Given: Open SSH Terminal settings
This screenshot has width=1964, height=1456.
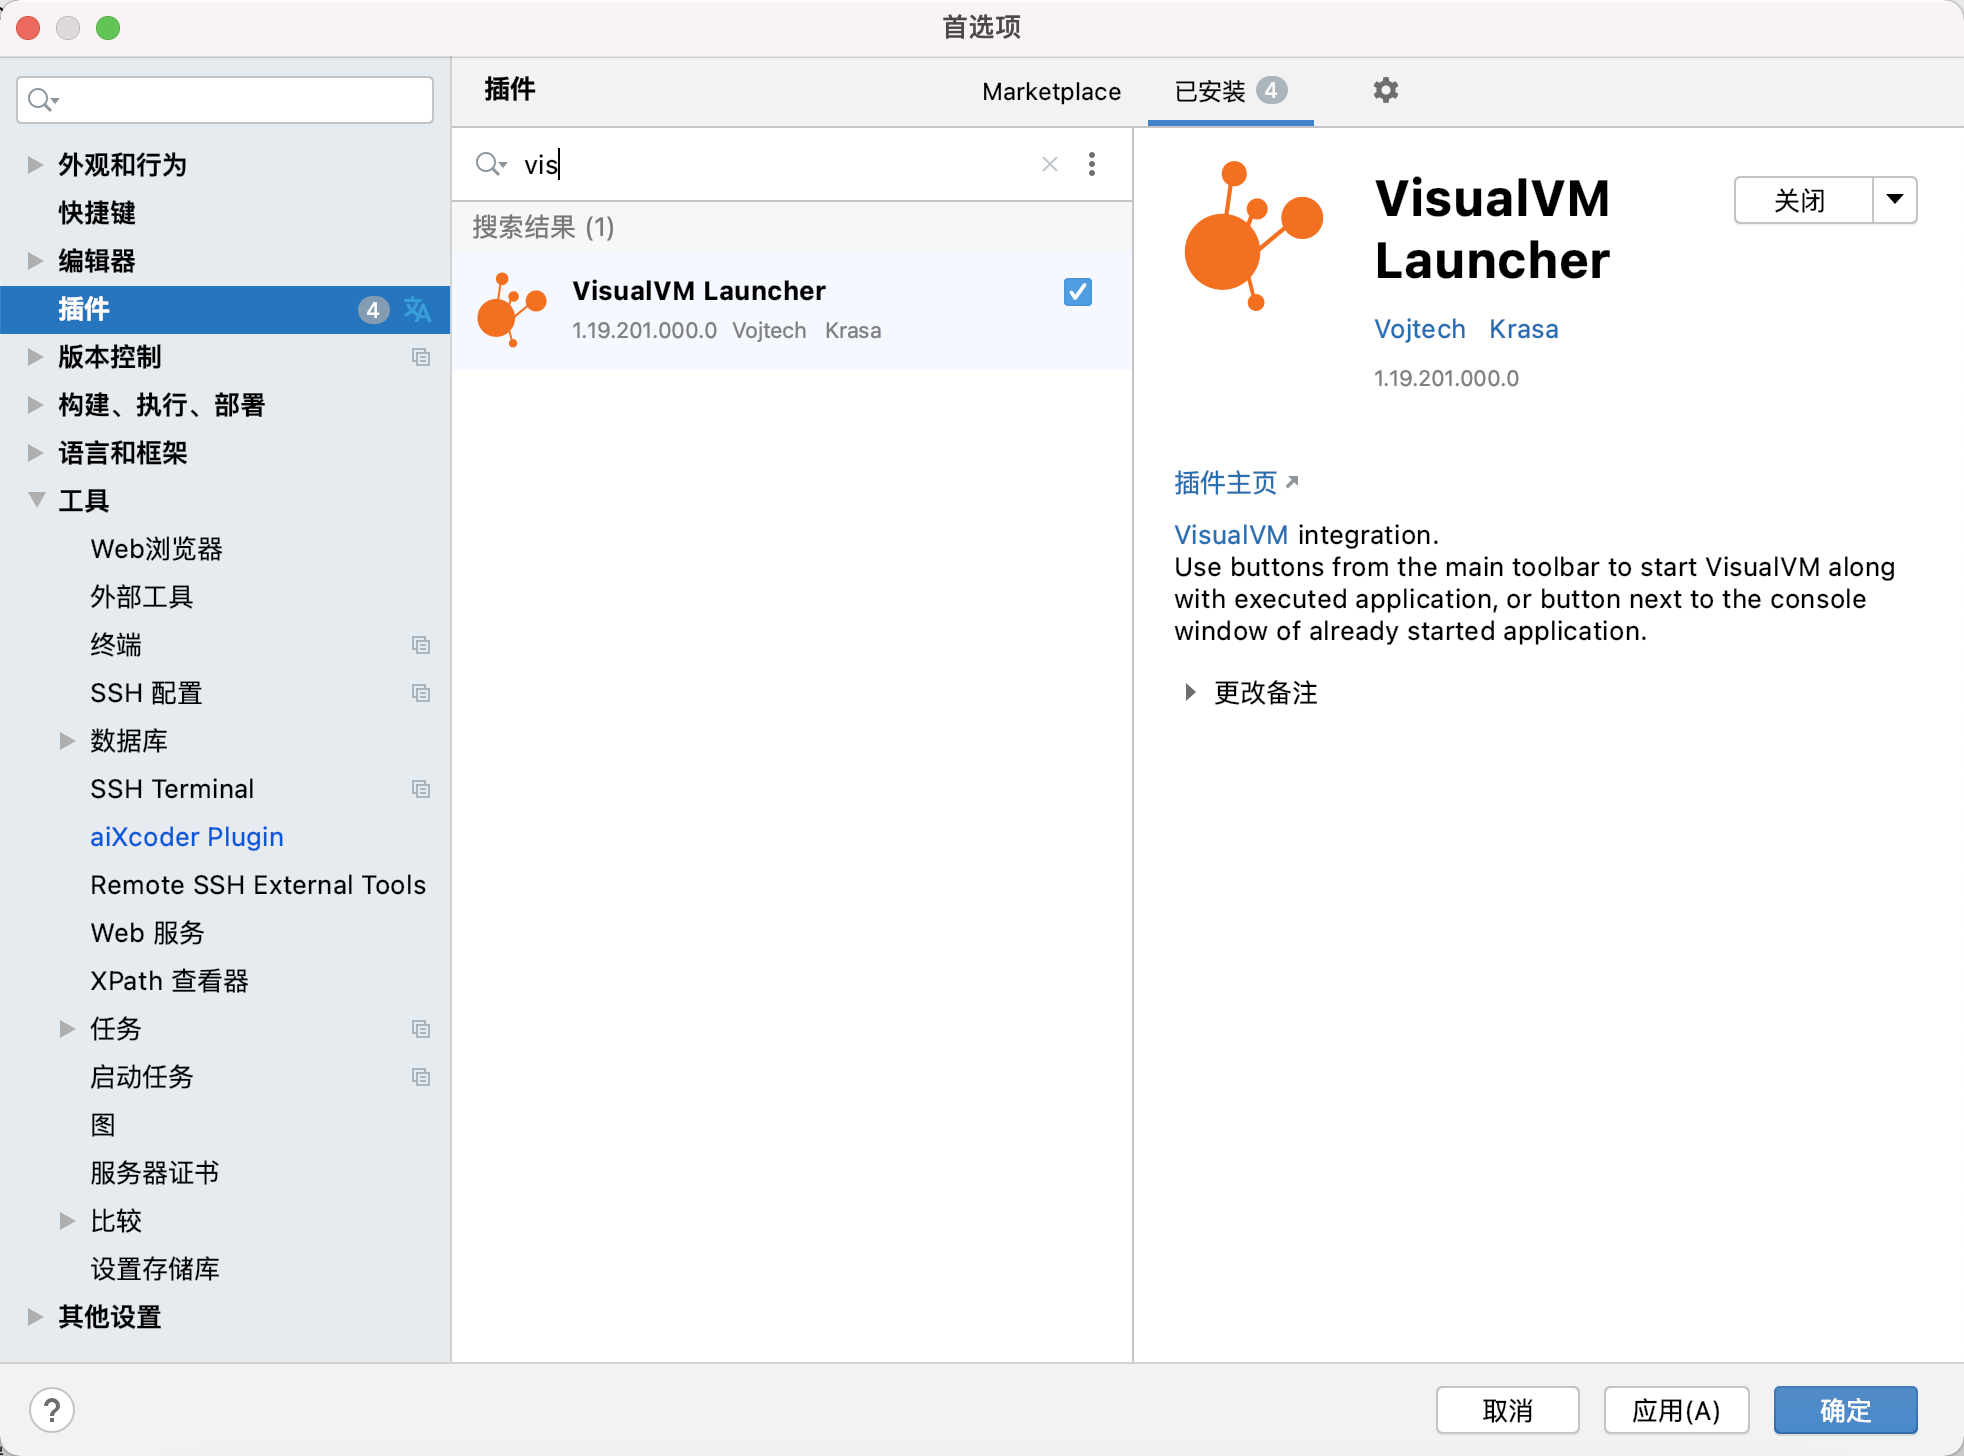Looking at the screenshot, I should [x=172, y=789].
